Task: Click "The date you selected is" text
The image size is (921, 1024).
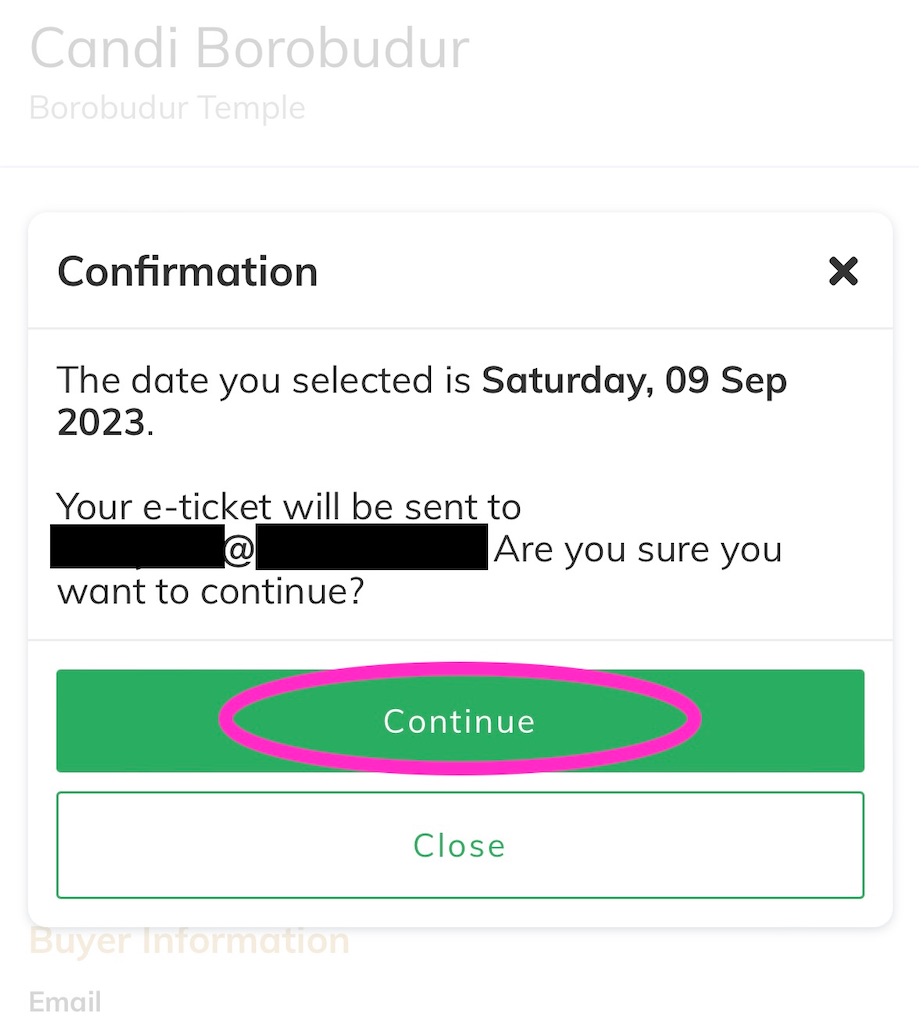Action: (x=264, y=380)
